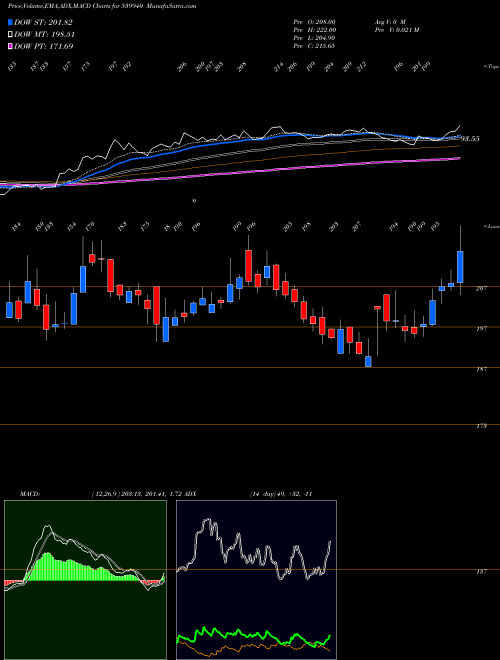Click the white DOW MT legend swatch
Screen dimensions: 500x660
10,35
